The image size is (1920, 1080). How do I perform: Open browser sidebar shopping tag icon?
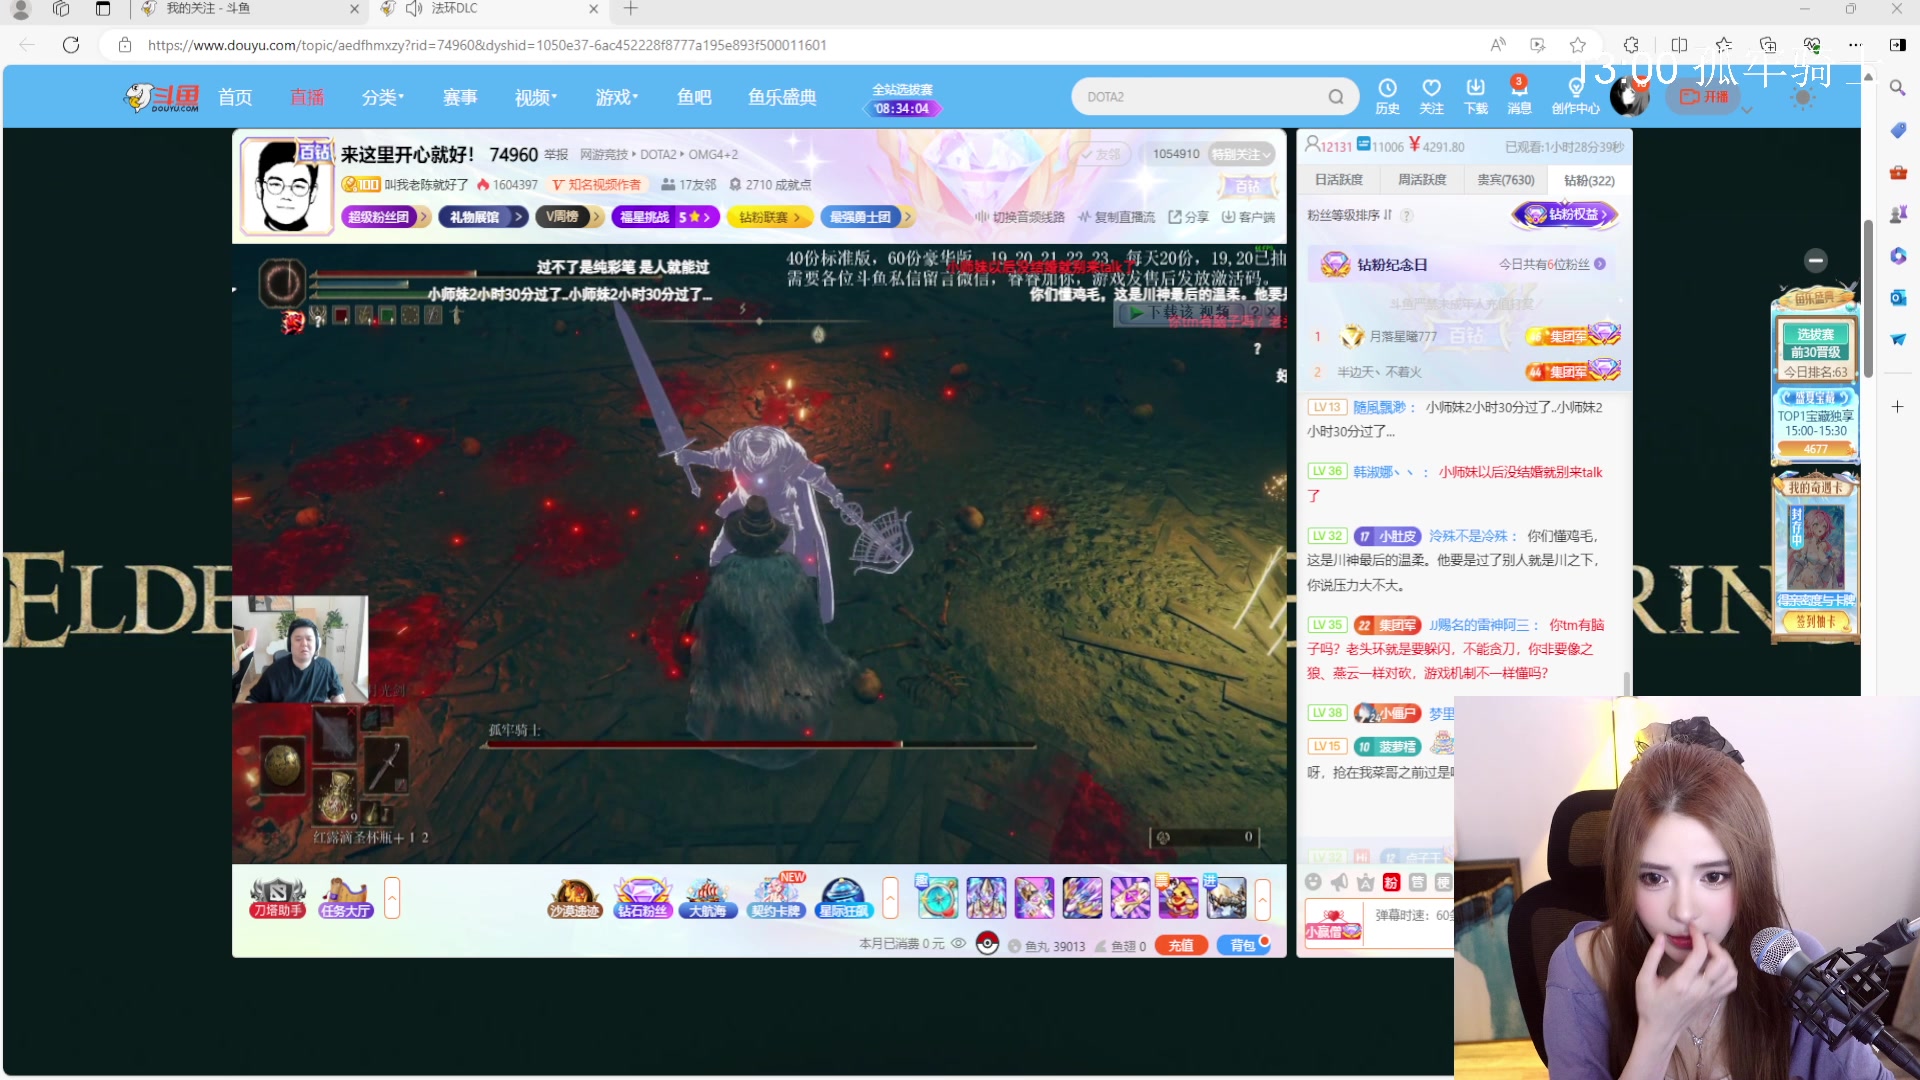point(1897,131)
